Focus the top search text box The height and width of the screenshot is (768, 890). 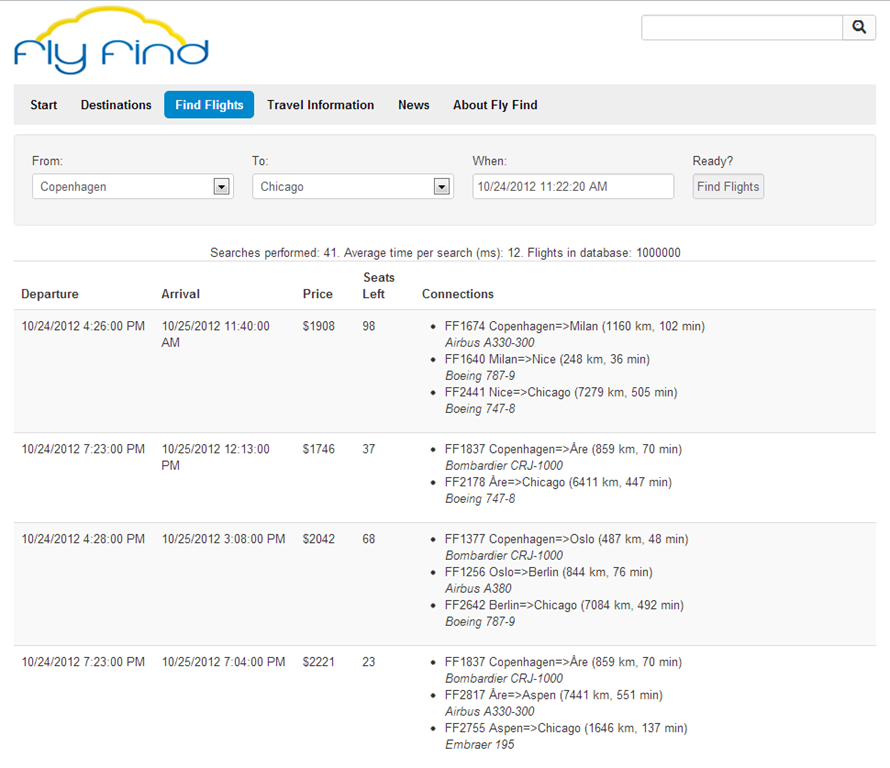(741, 28)
